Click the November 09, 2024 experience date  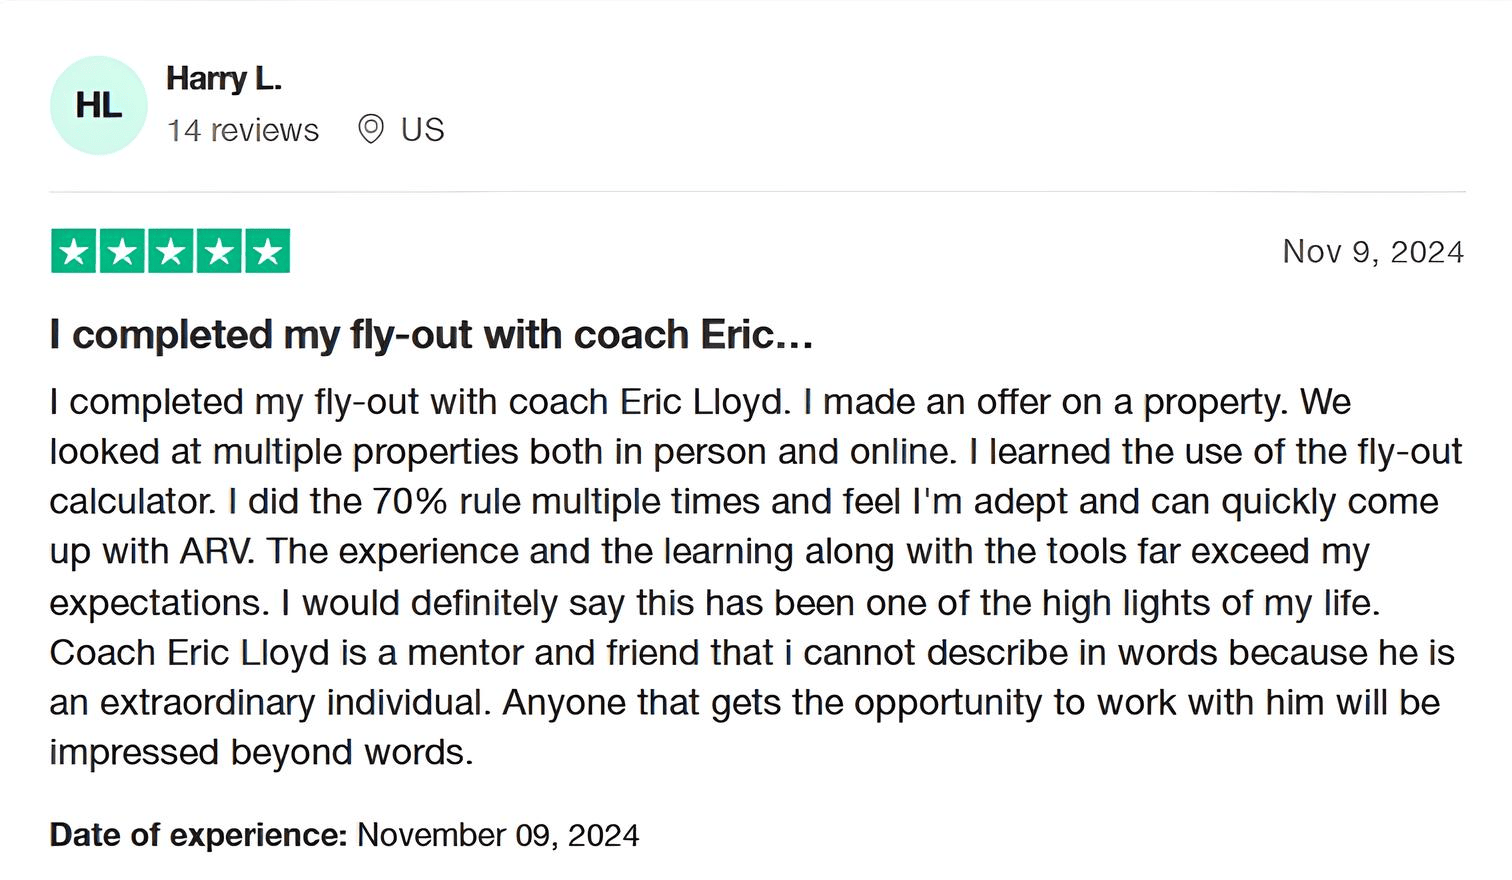pyautogui.click(x=498, y=835)
